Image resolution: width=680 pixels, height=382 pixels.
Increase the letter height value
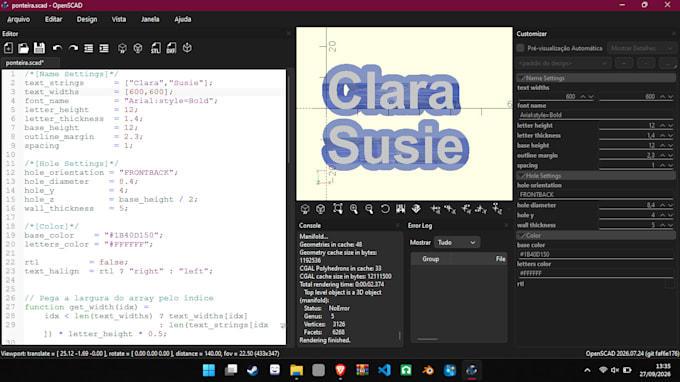click(663, 124)
